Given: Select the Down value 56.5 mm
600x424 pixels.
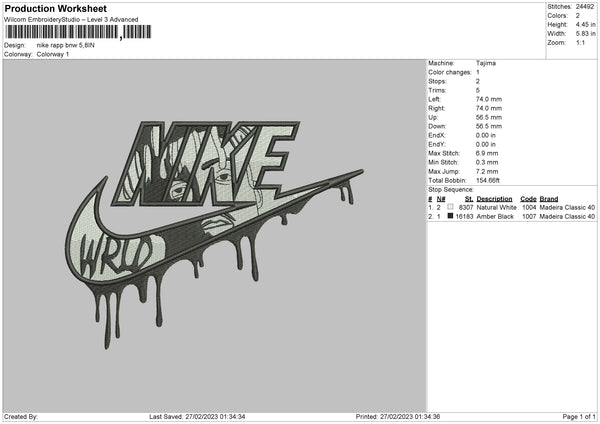Looking at the screenshot, I should (489, 126).
